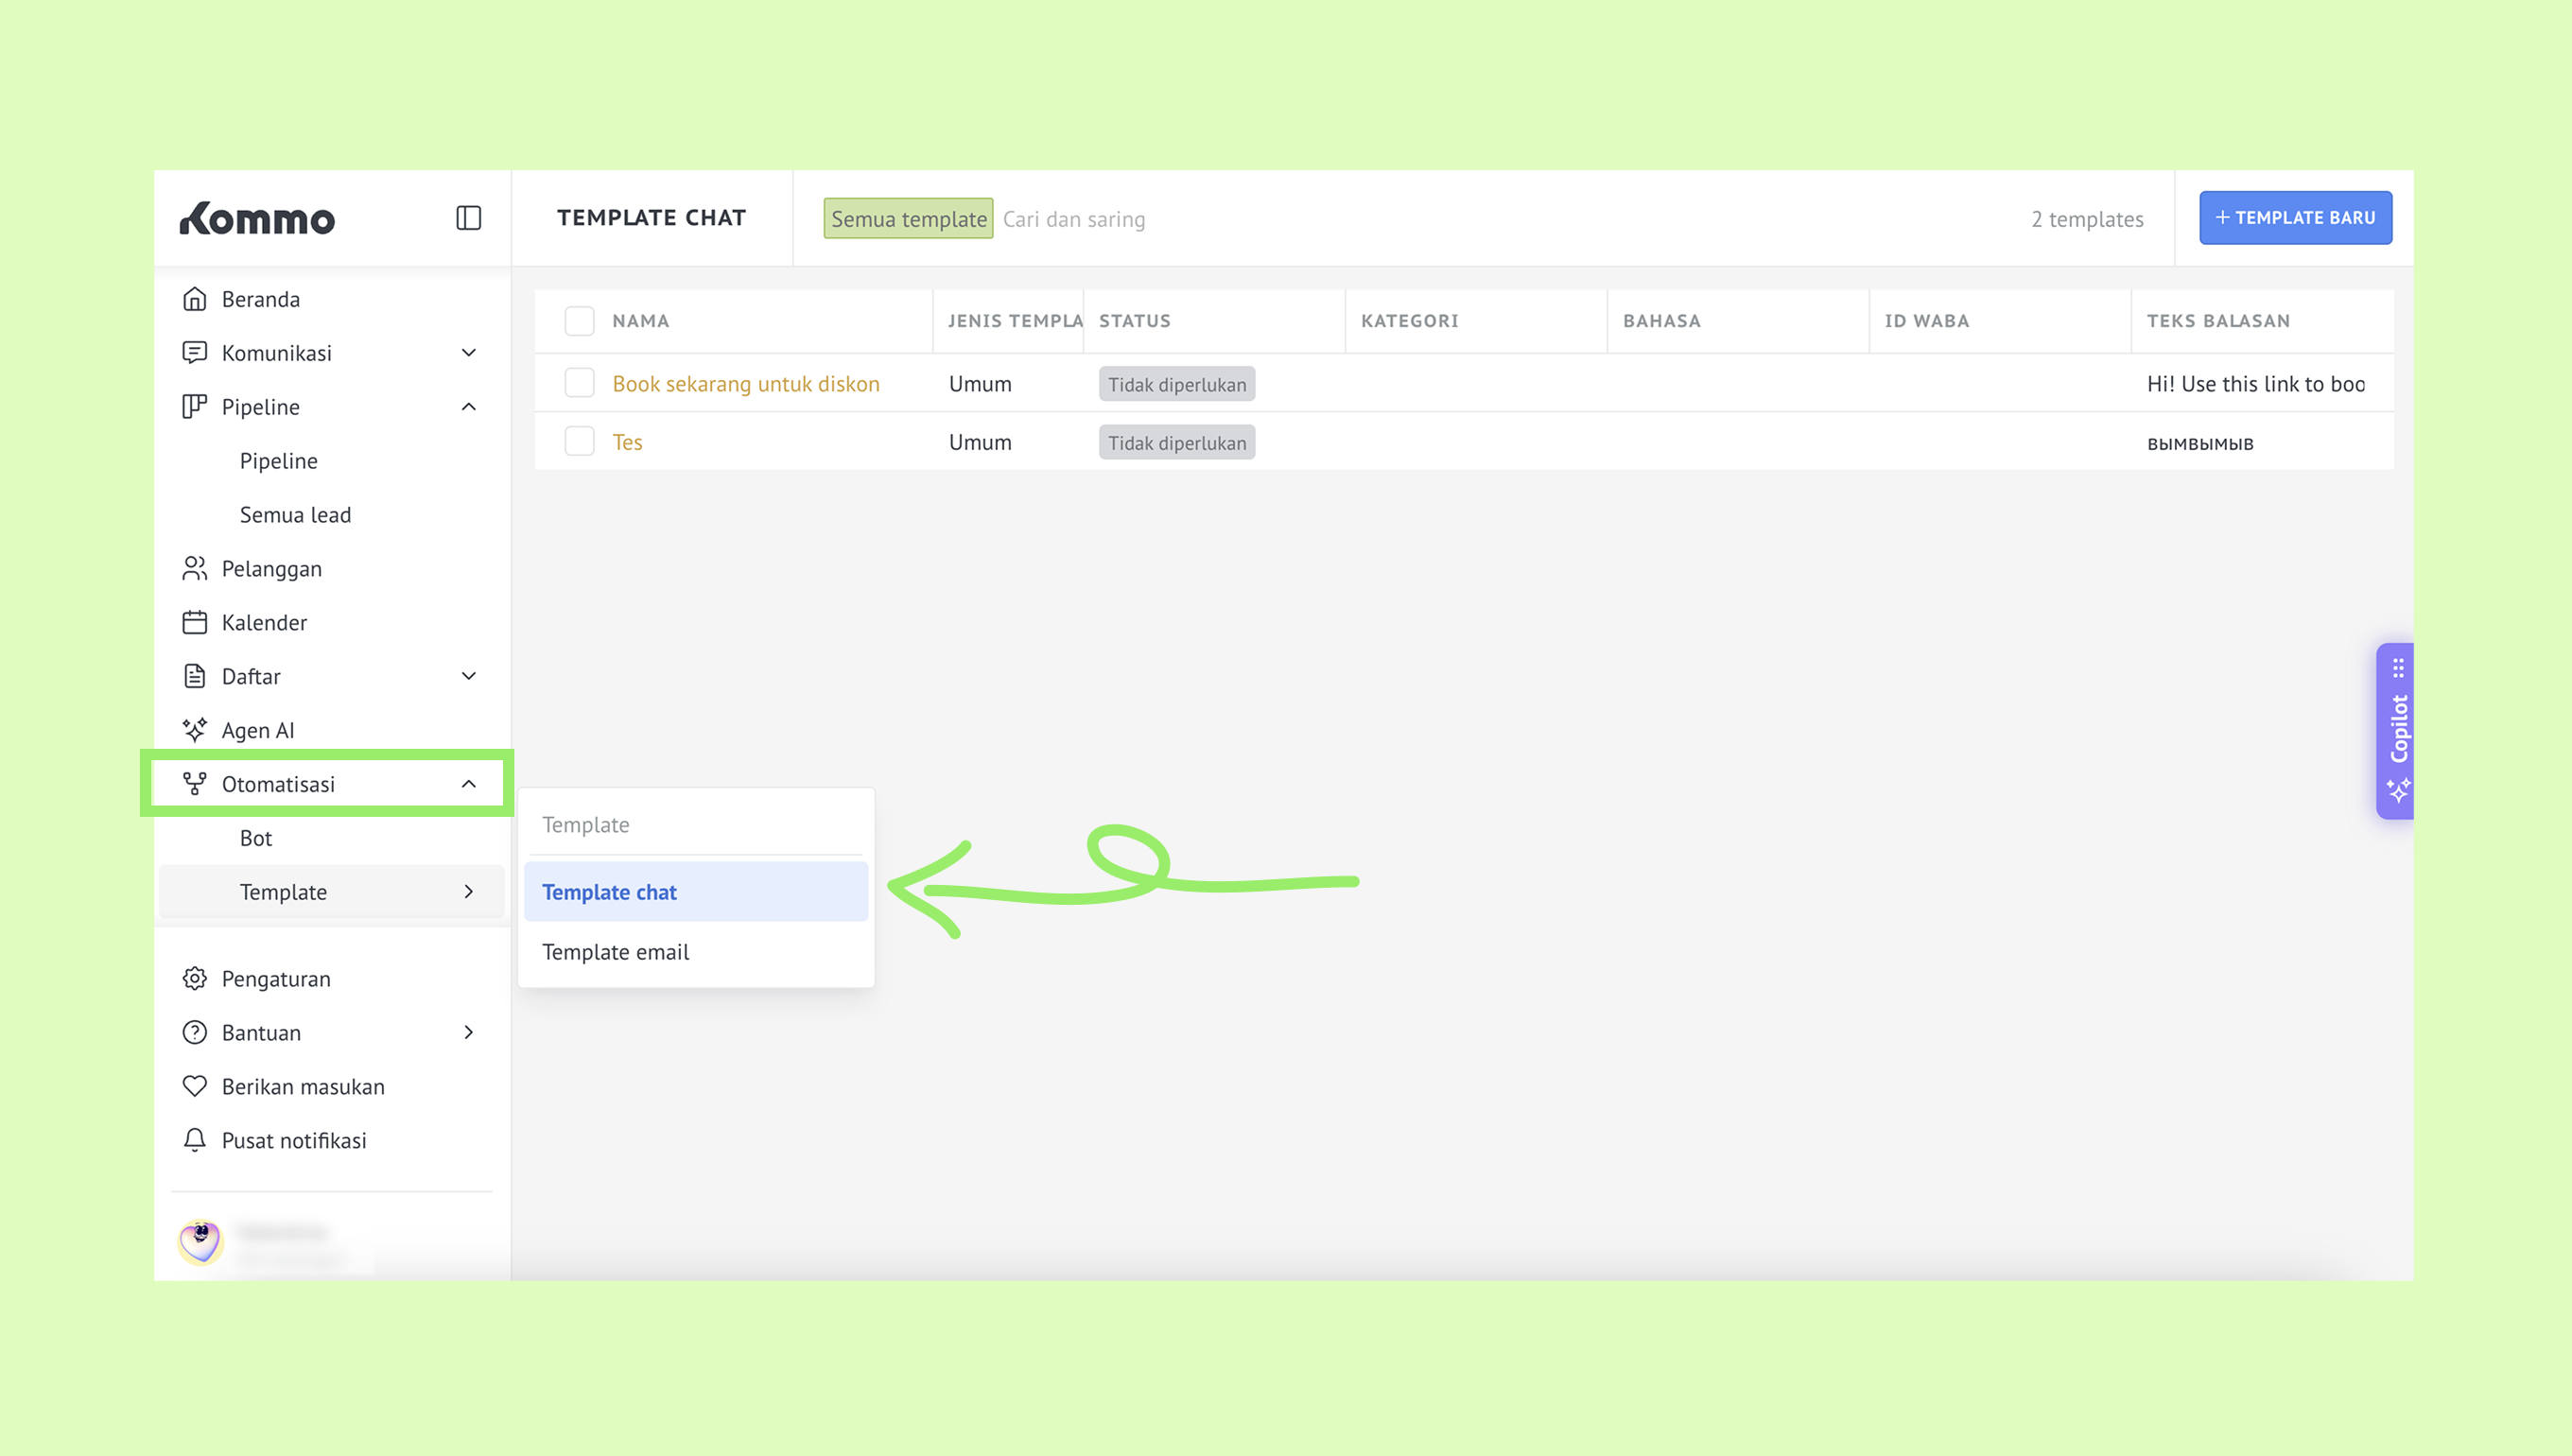Viewport: 2572px width, 1456px height.
Task: Click Tidak diperlukan status for Tes
Action: pyautogui.click(x=1177, y=443)
